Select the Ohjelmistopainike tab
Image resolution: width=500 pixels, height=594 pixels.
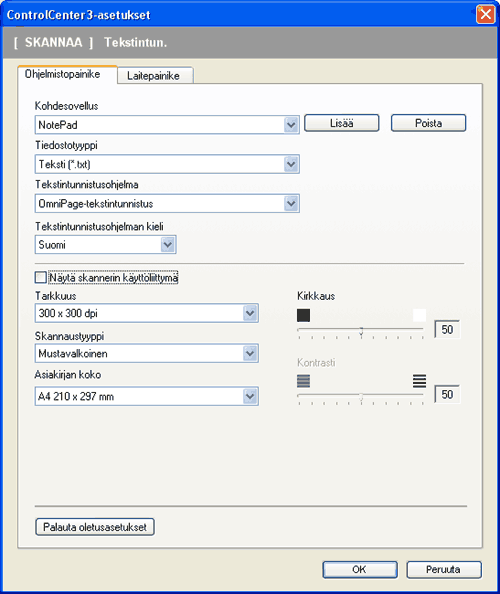tap(63, 74)
